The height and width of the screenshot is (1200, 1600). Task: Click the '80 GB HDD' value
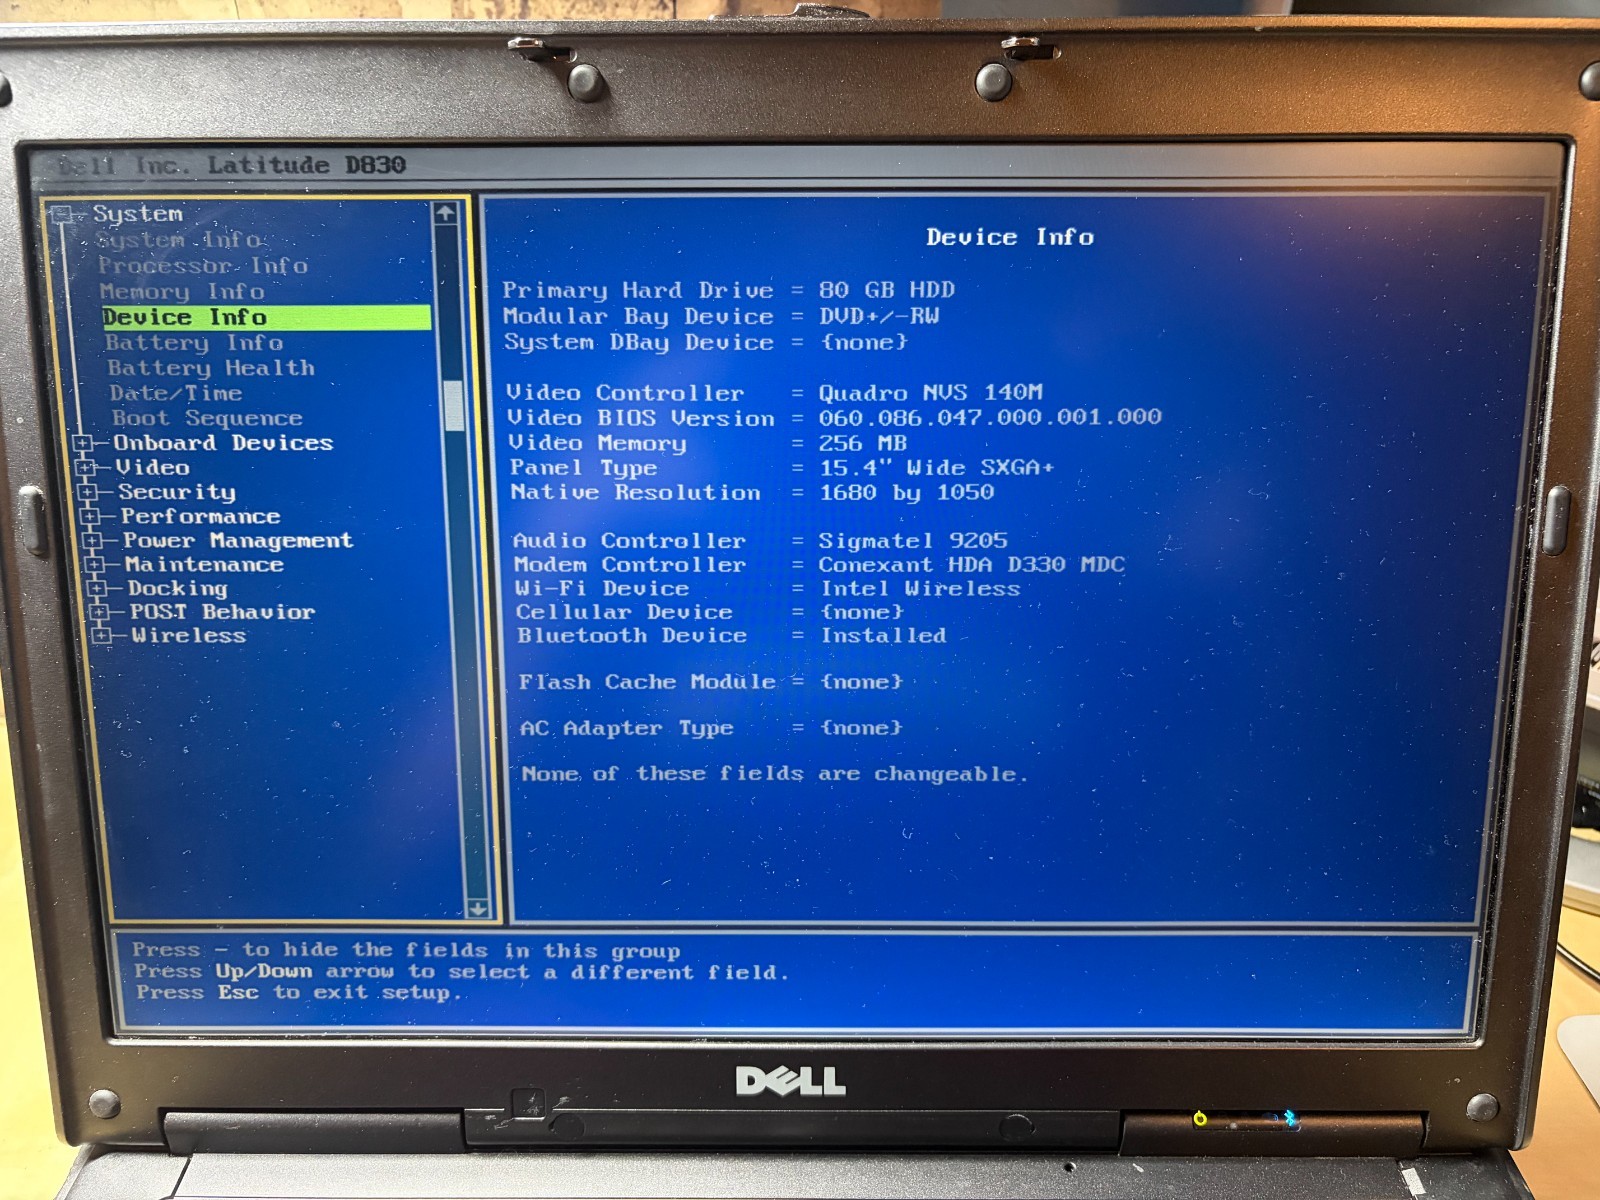[887, 290]
